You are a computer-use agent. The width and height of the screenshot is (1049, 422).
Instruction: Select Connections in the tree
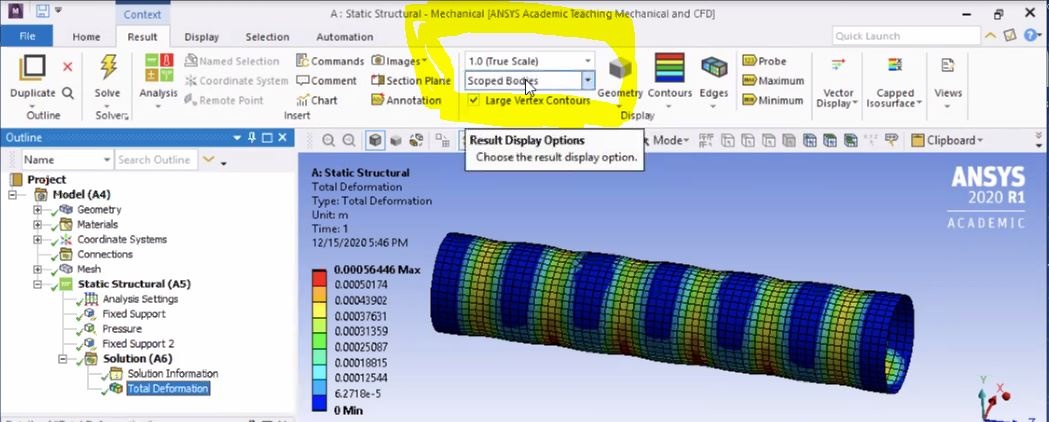pyautogui.click(x=105, y=254)
